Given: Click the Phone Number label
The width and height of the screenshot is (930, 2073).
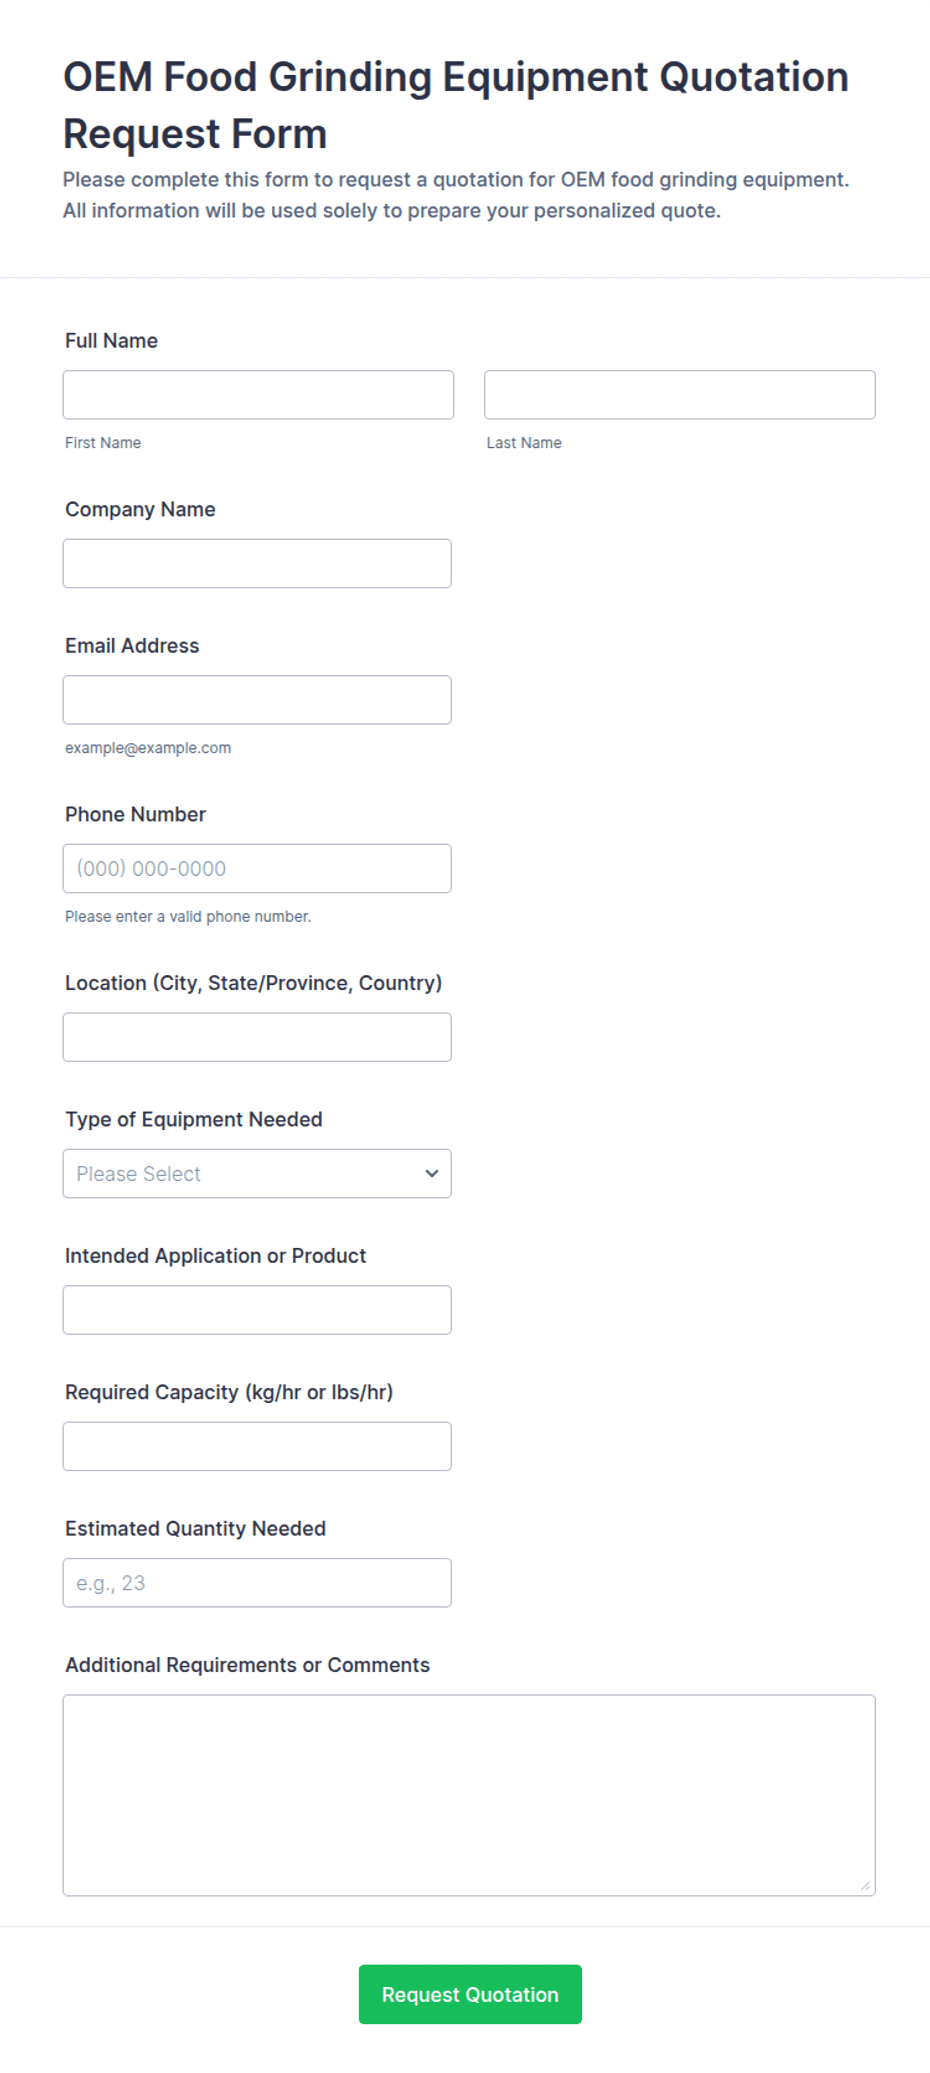Looking at the screenshot, I should 135,814.
